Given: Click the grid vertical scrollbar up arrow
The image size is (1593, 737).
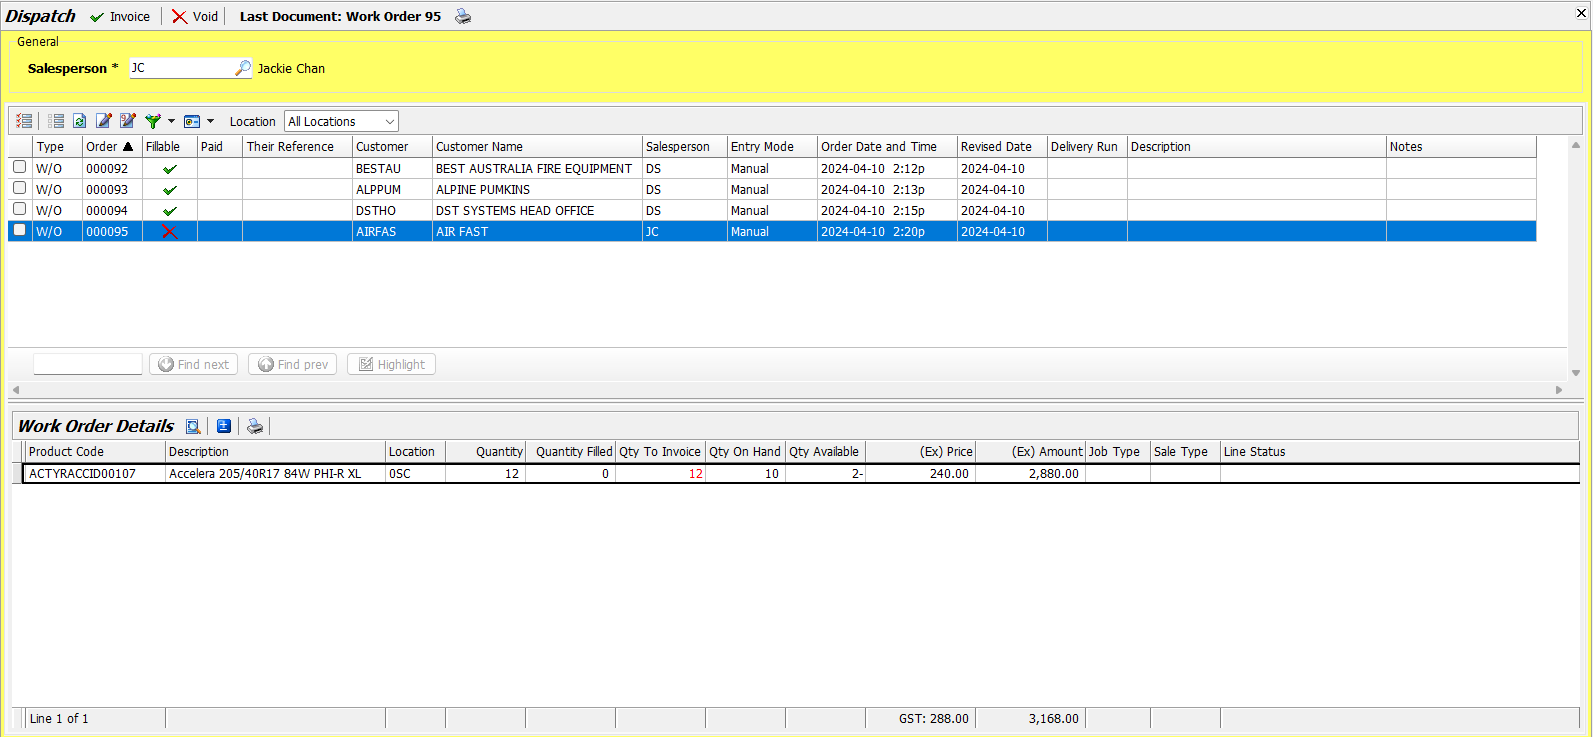Looking at the screenshot, I should point(1576,145).
